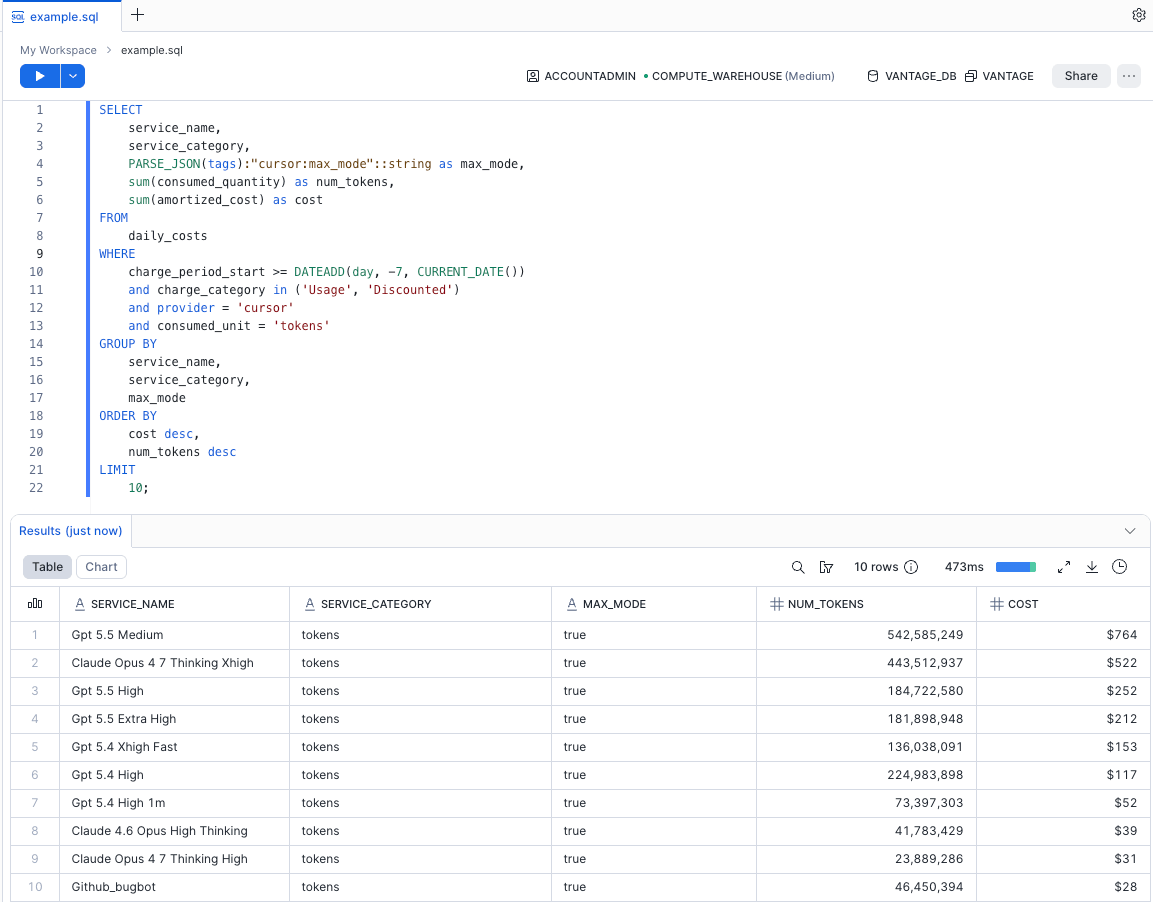Open the results filter icon
This screenshot has height=902, width=1153.
tap(826, 567)
